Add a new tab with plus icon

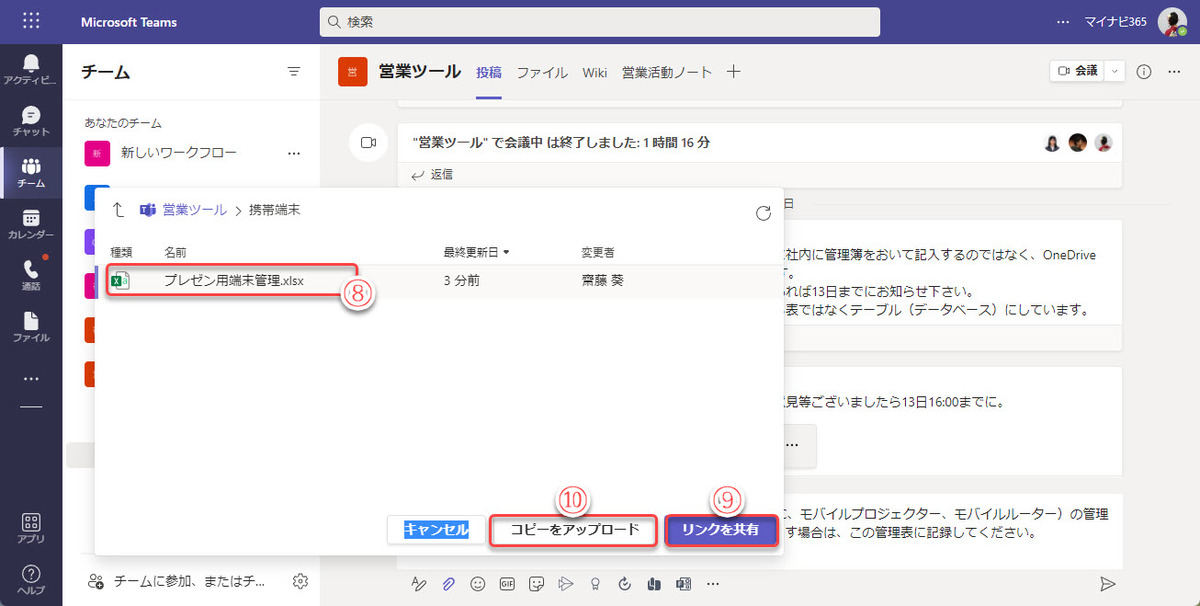(734, 71)
